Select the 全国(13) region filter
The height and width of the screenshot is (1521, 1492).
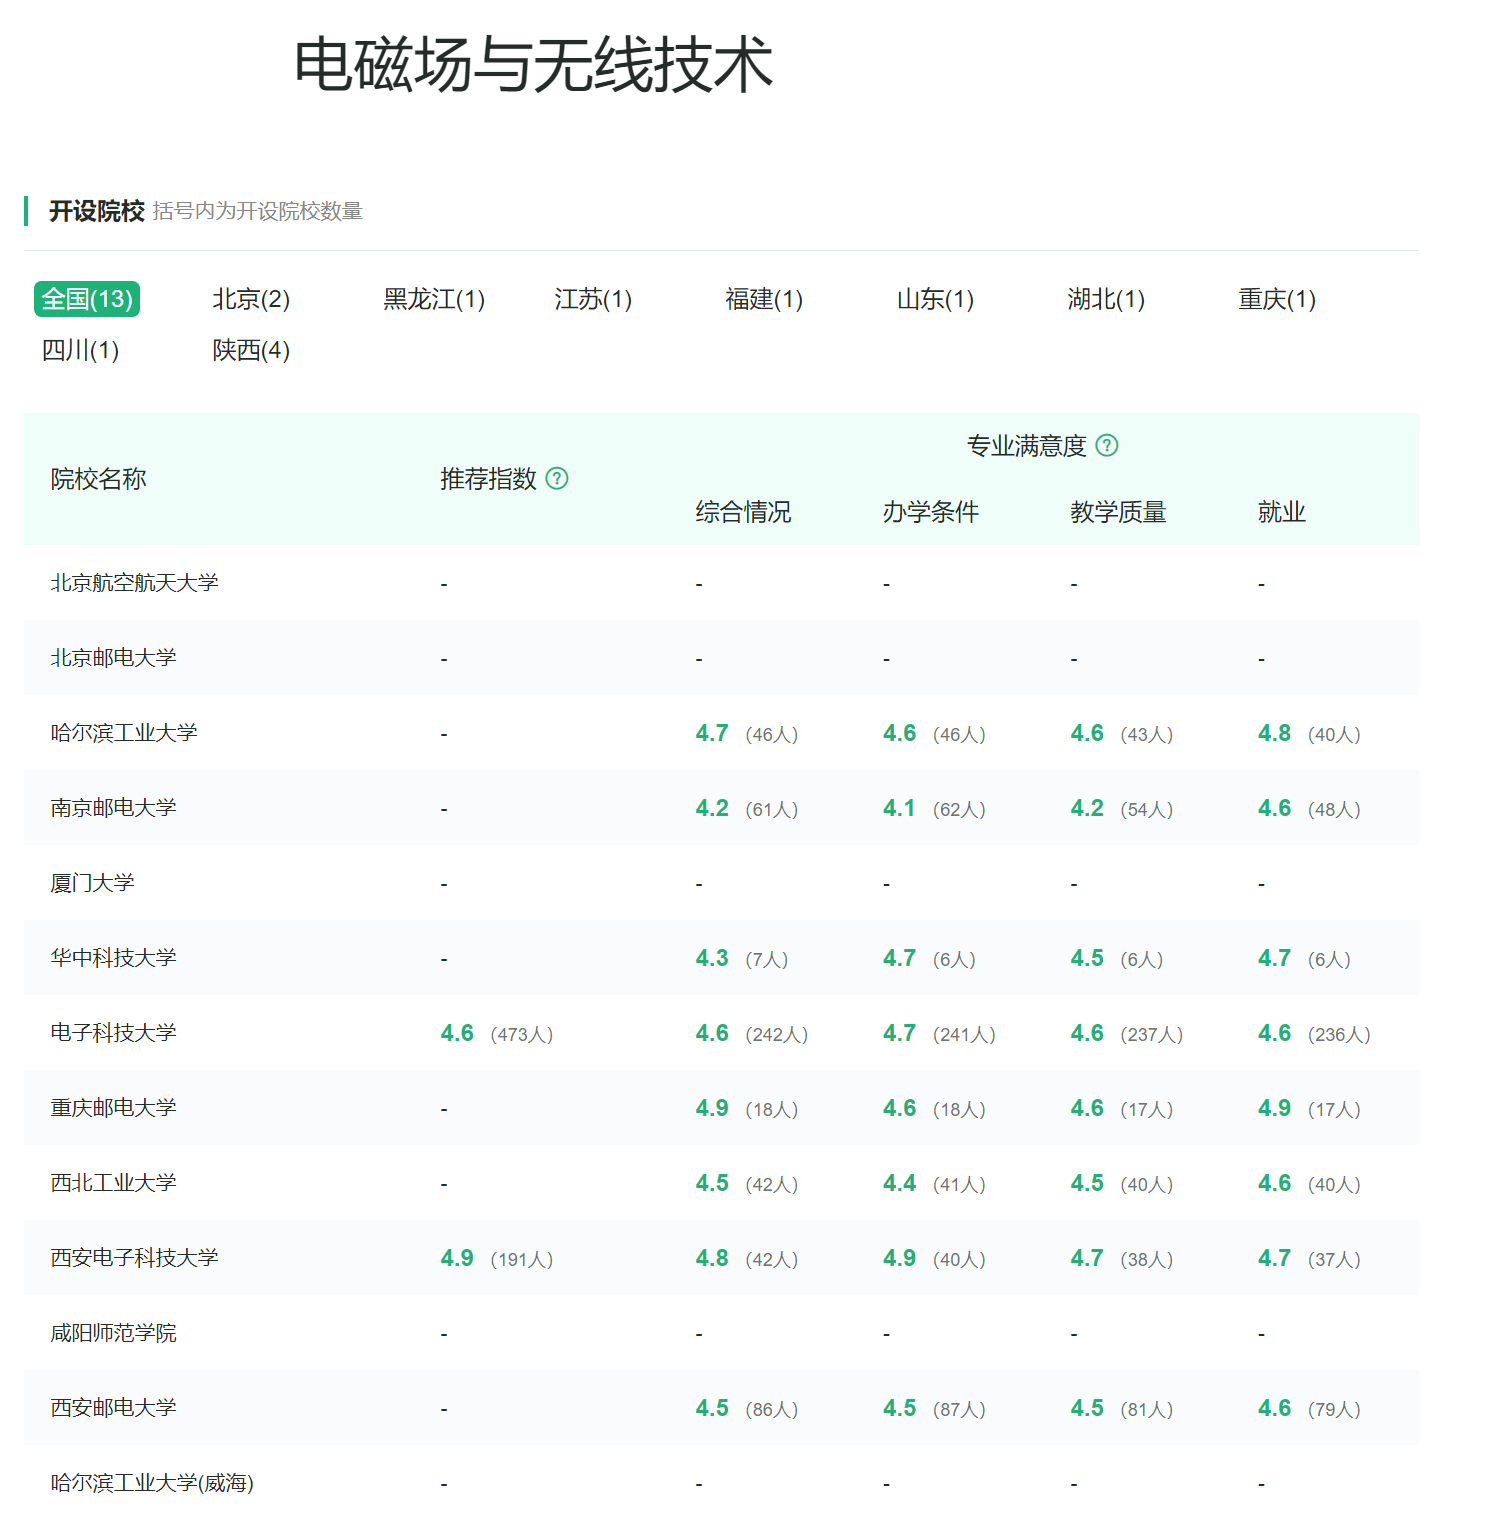tap(89, 298)
